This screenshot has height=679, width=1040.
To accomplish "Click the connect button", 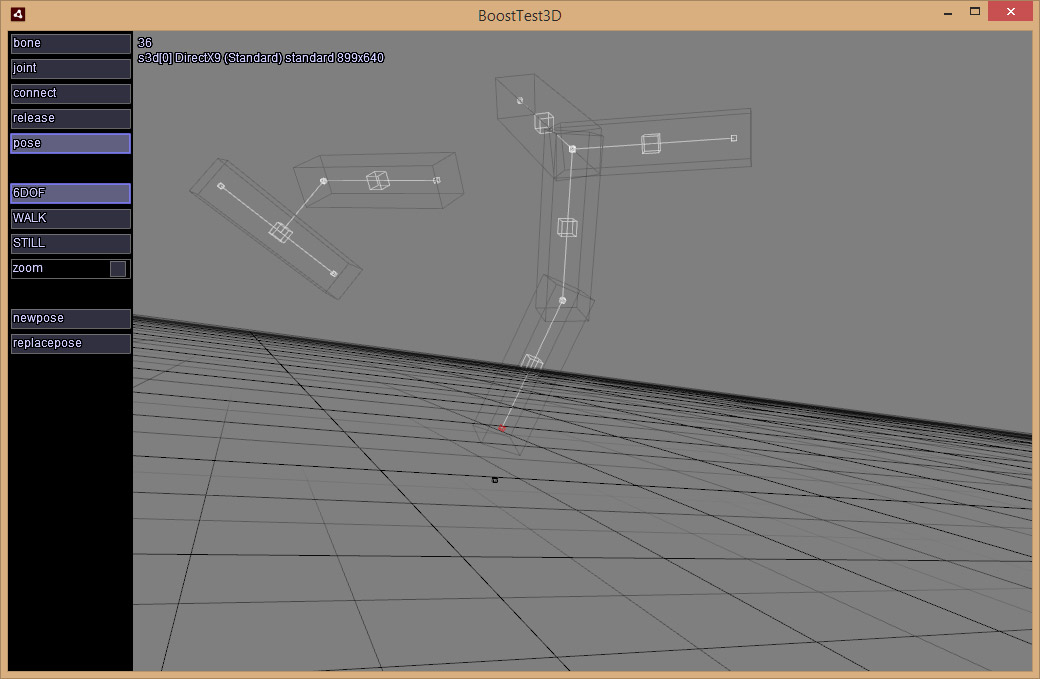I will [70, 93].
